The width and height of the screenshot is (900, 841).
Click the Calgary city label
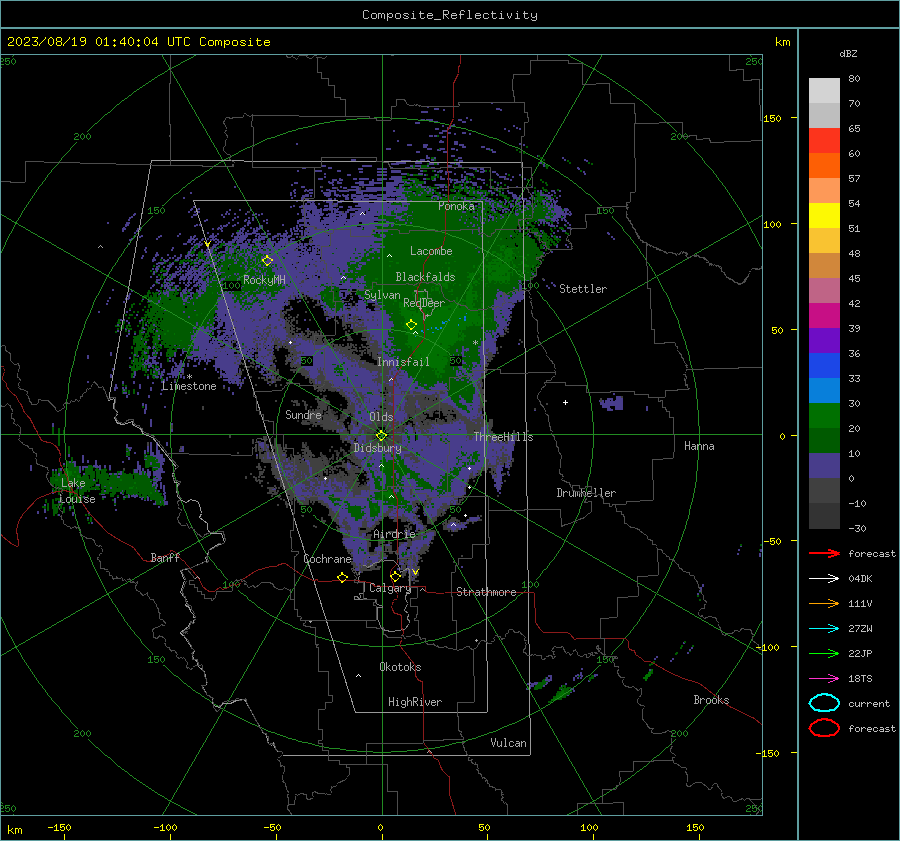(x=390, y=588)
